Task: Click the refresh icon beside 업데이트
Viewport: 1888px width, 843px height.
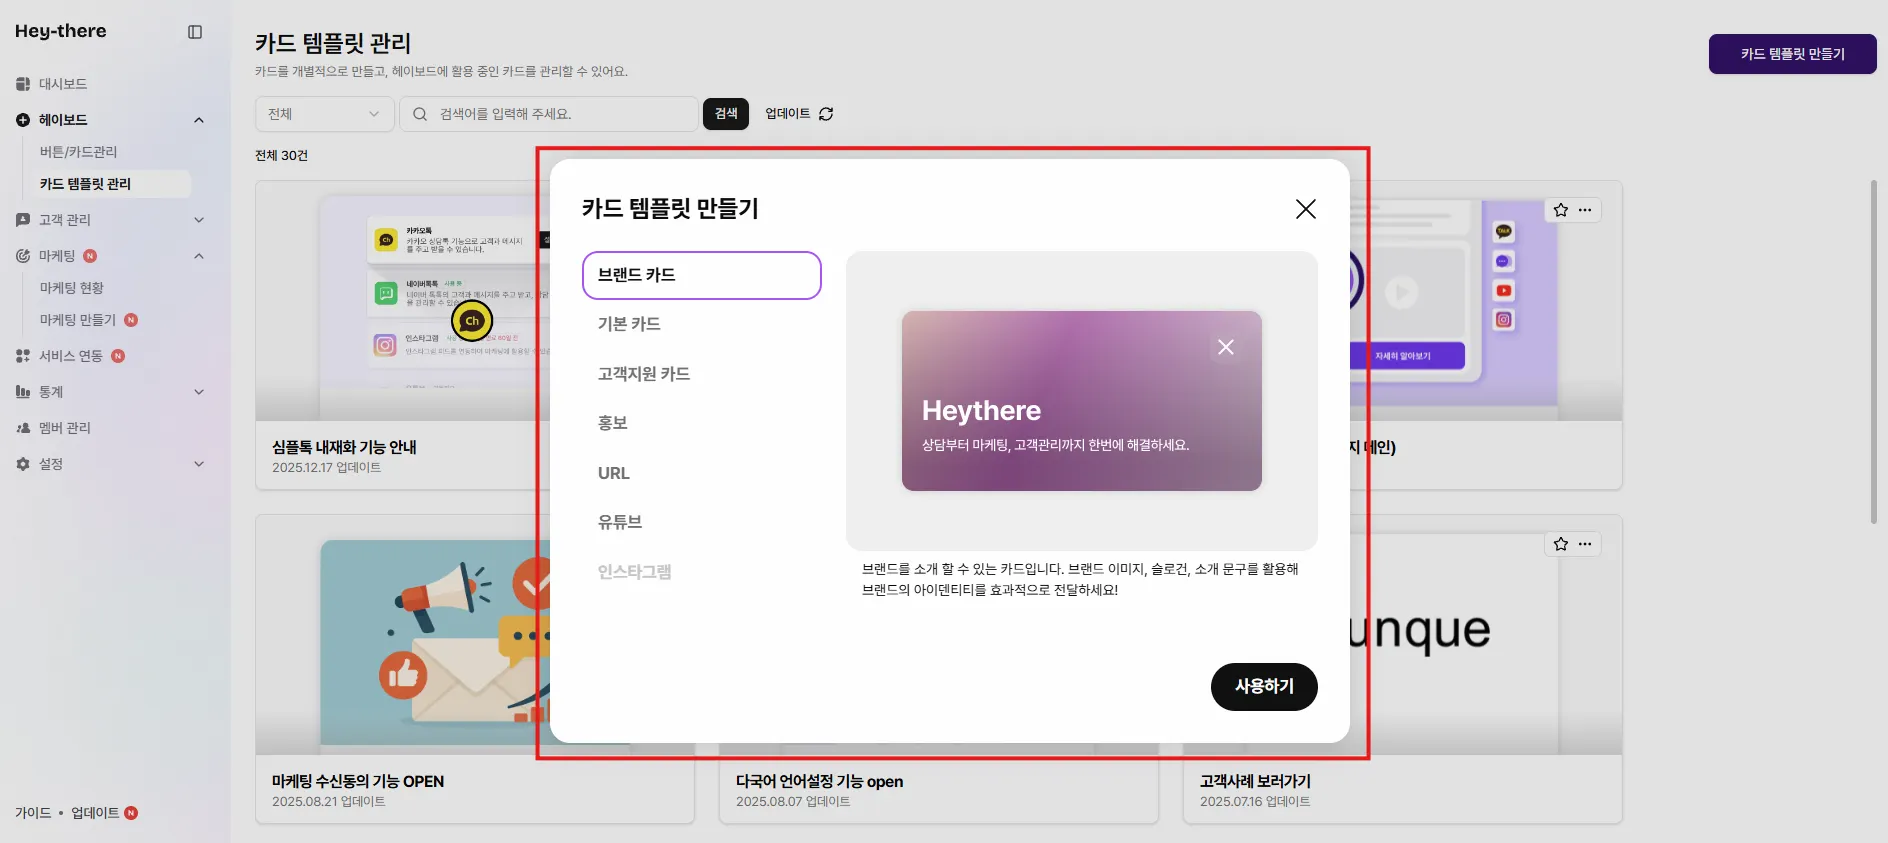Action: point(826,114)
